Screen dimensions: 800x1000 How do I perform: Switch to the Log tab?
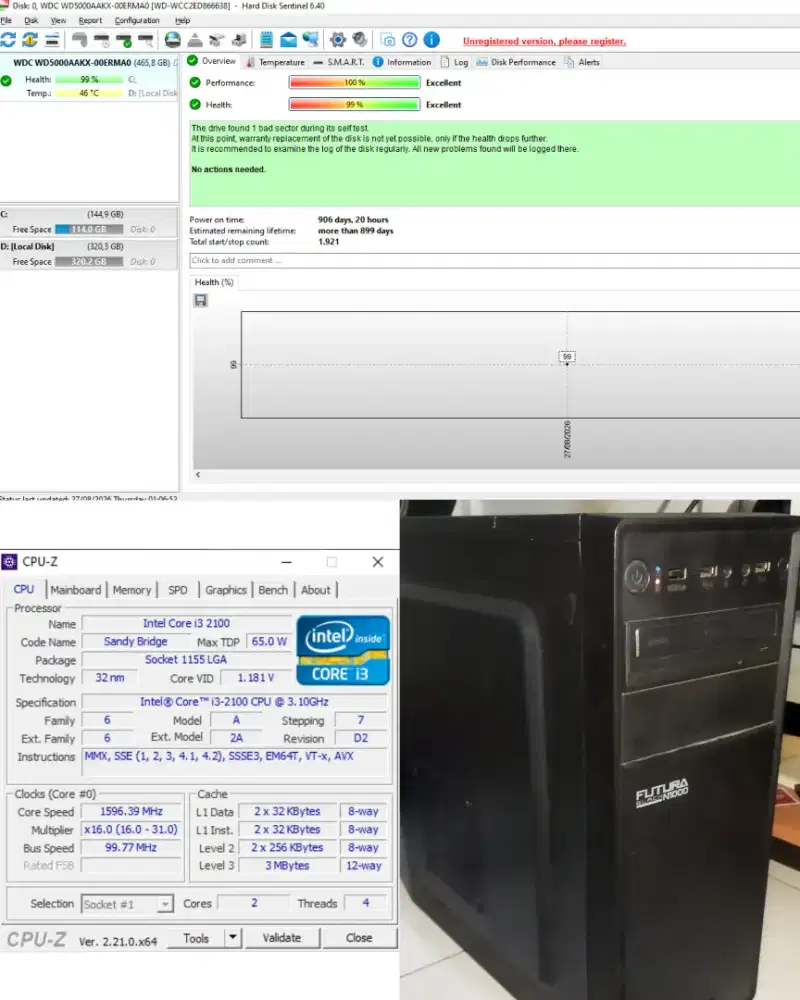pyautogui.click(x=454, y=62)
